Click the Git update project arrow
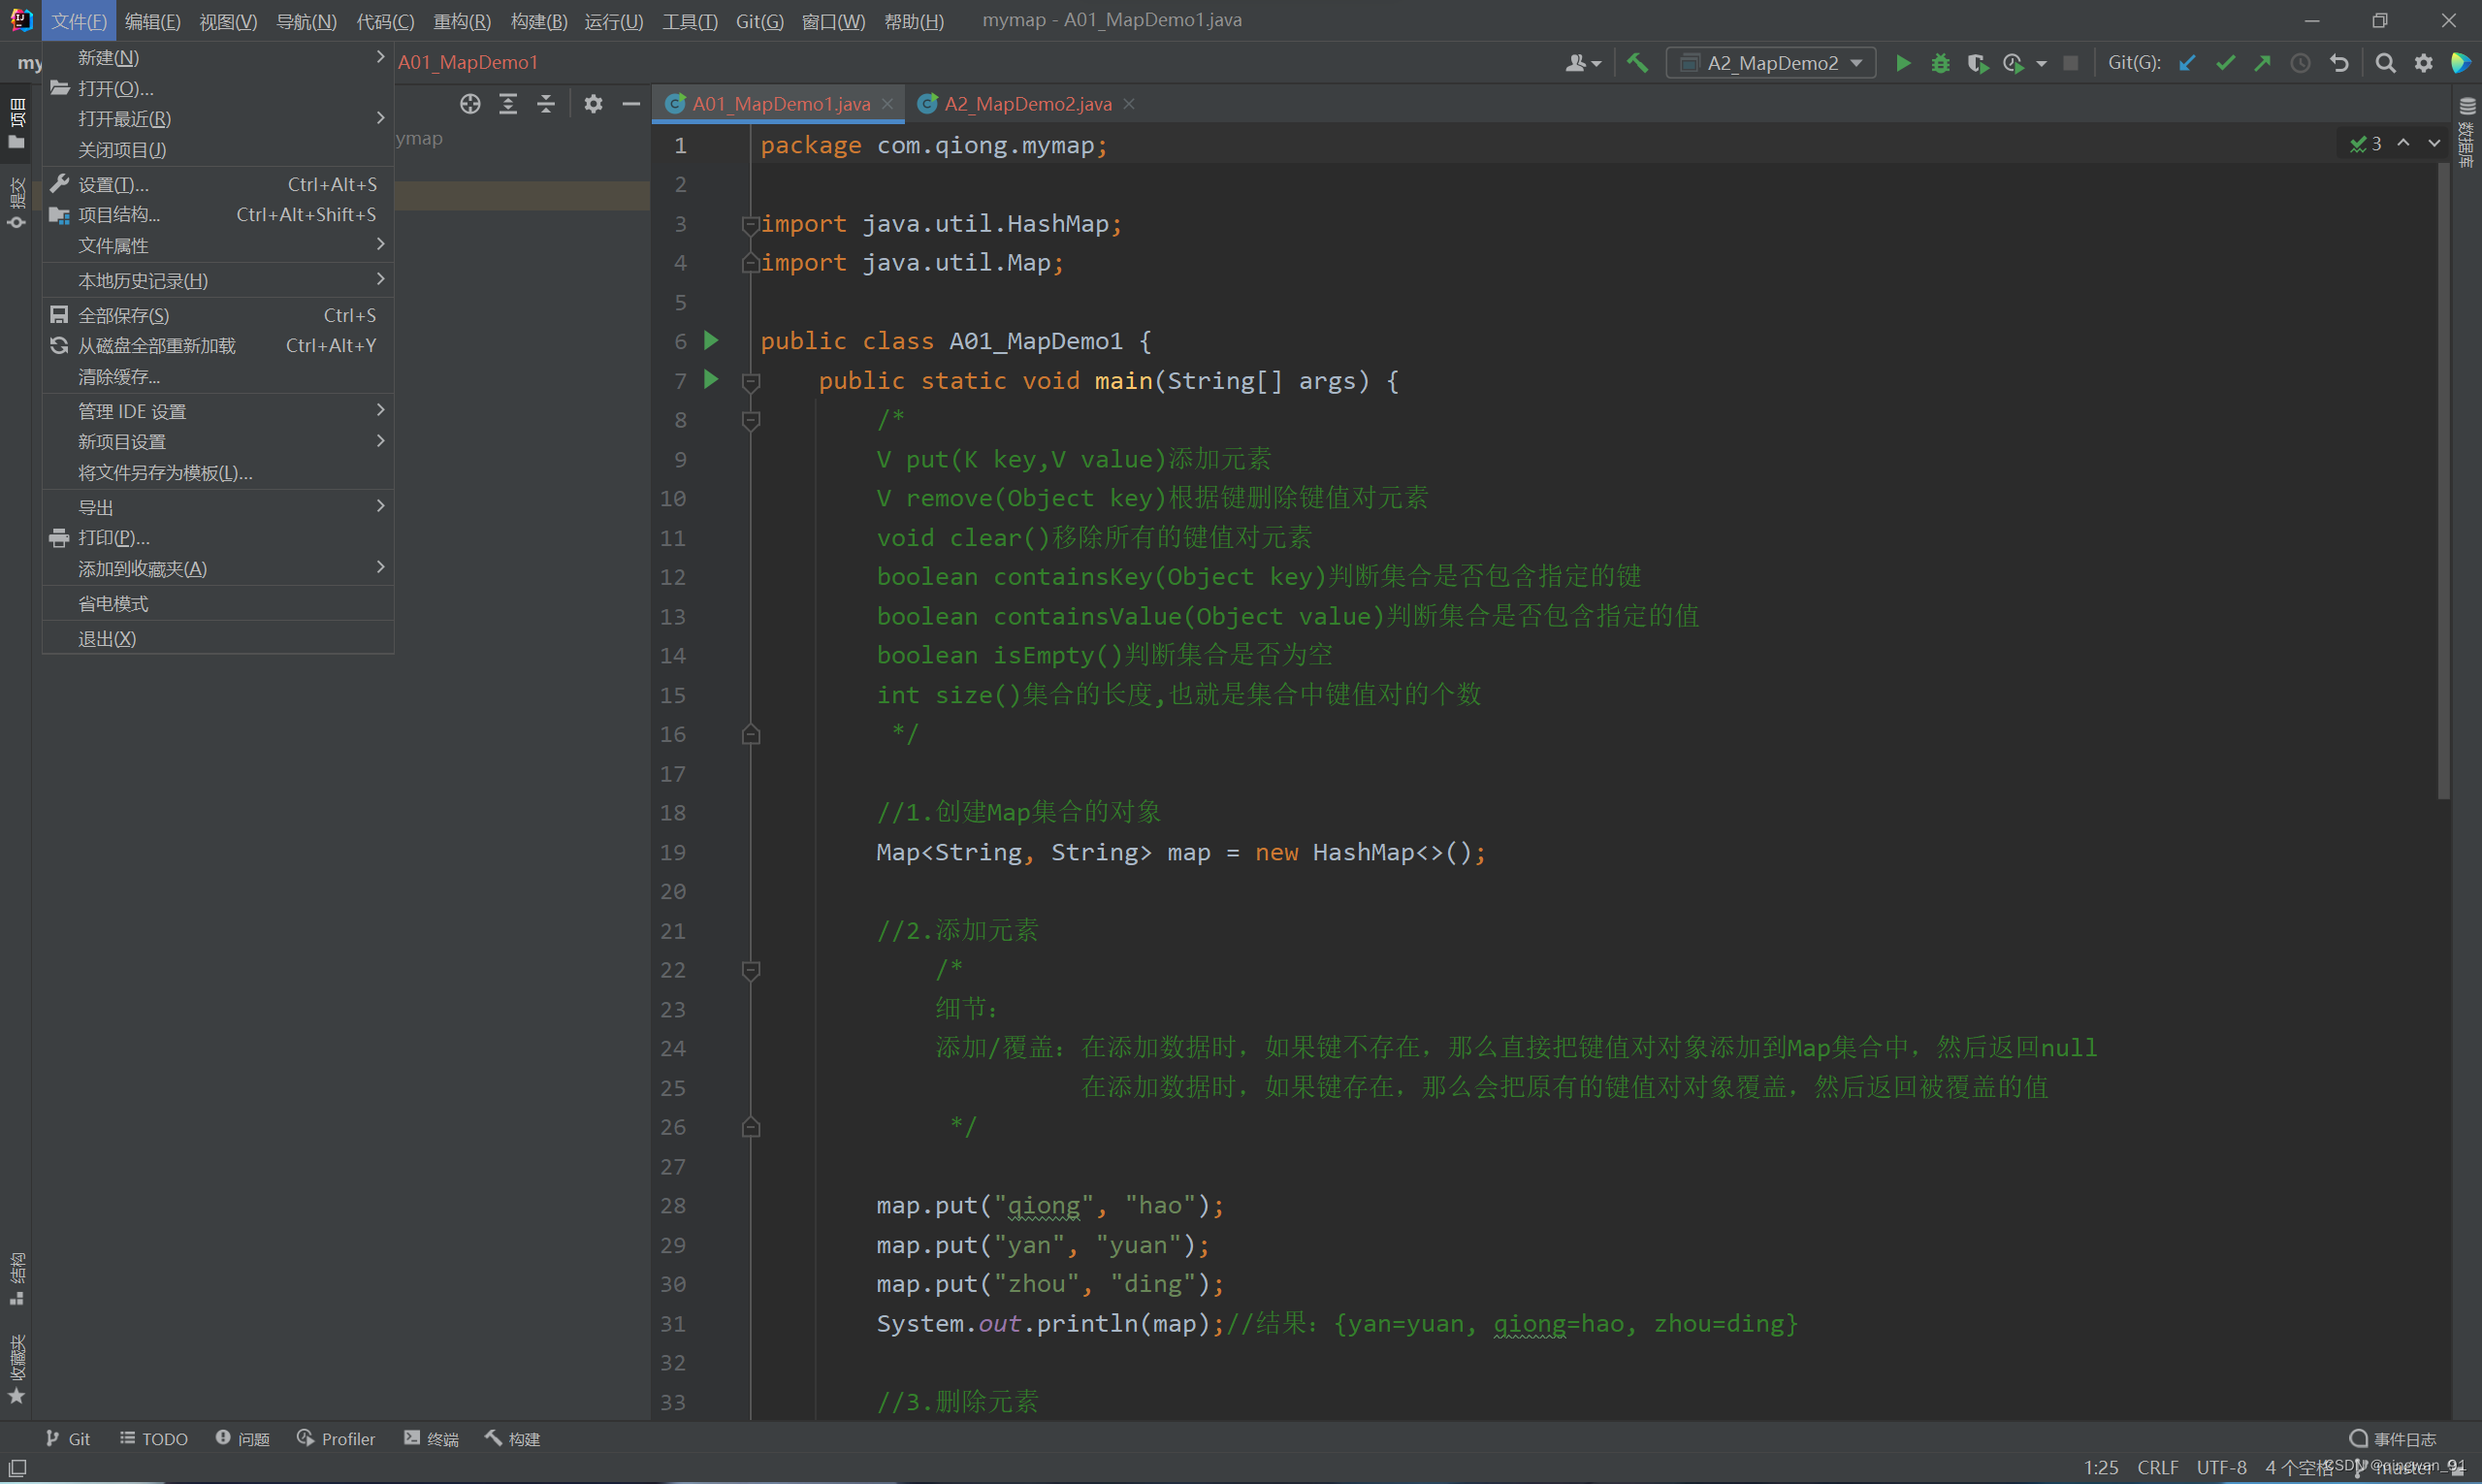Image resolution: width=2482 pixels, height=1484 pixels. (x=2187, y=63)
